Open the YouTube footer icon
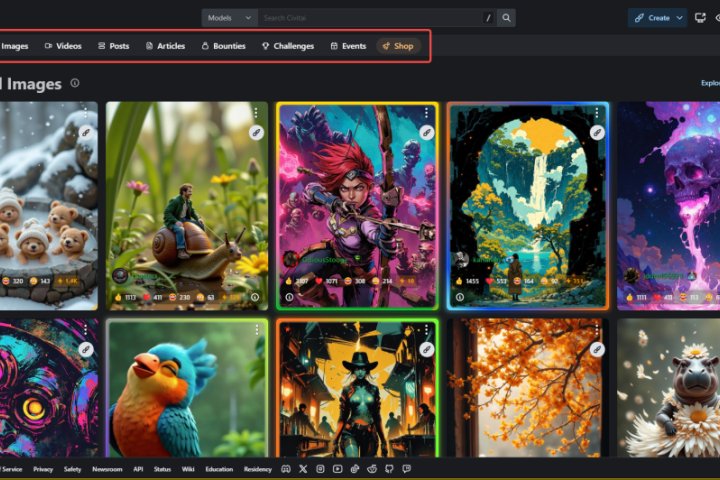The width and height of the screenshot is (720, 480). coord(338,468)
